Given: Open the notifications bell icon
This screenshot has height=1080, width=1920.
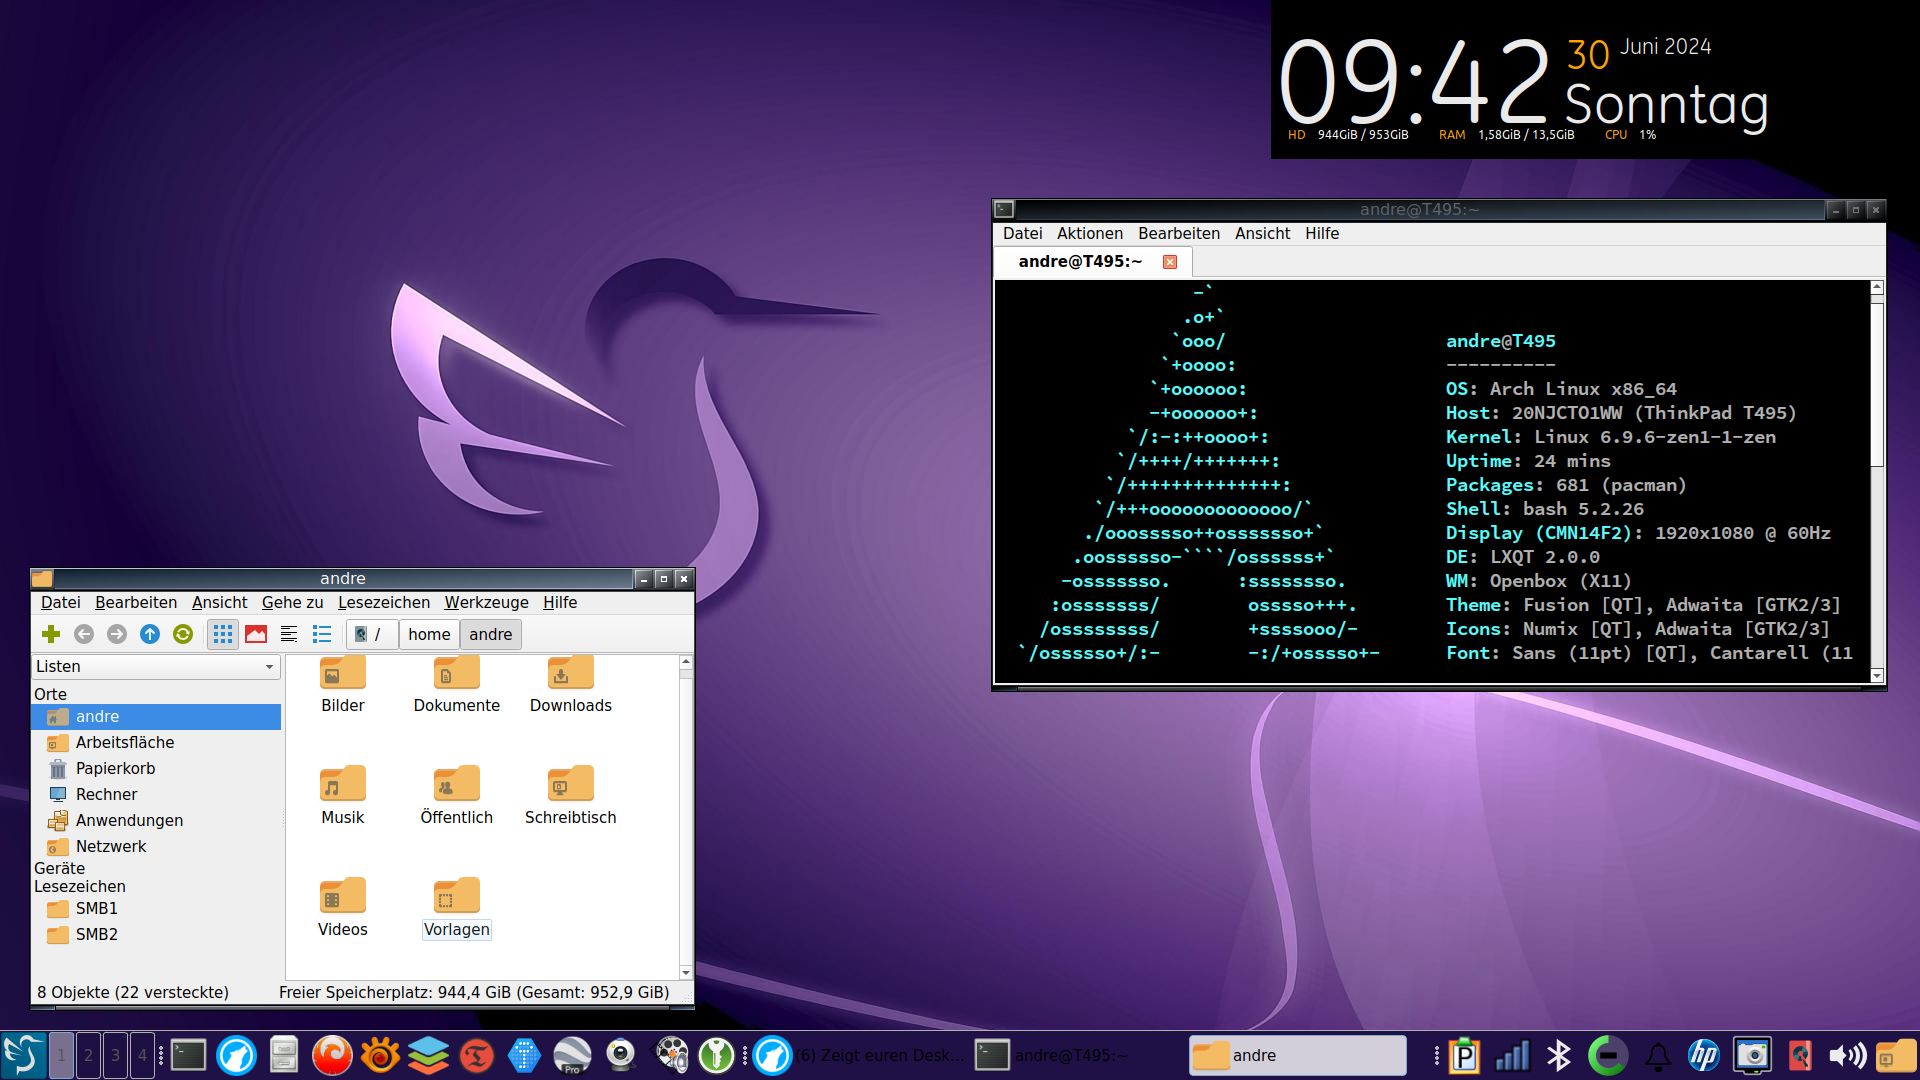Looking at the screenshot, I should (x=1657, y=1055).
